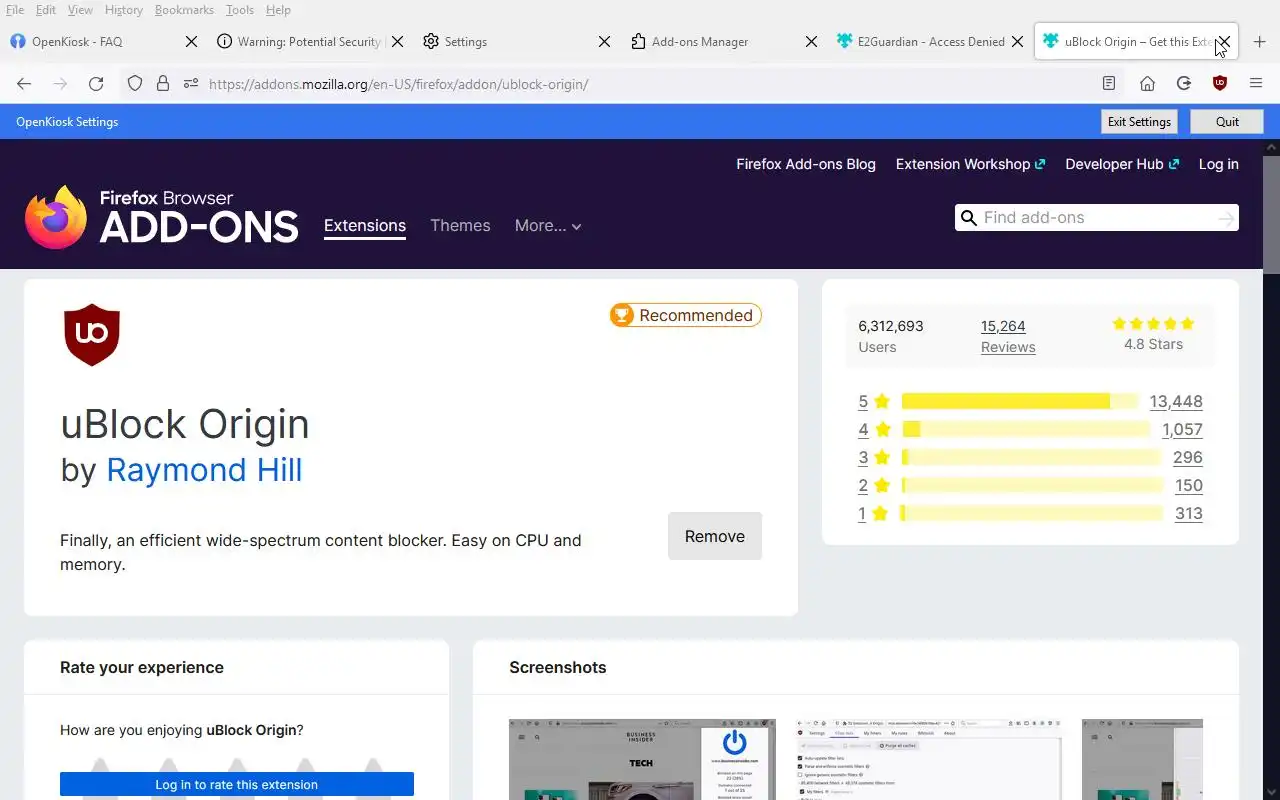Open the 296 three-star reviews count
The height and width of the screenshot is (800, 1280).
(x=1188, y=457)
